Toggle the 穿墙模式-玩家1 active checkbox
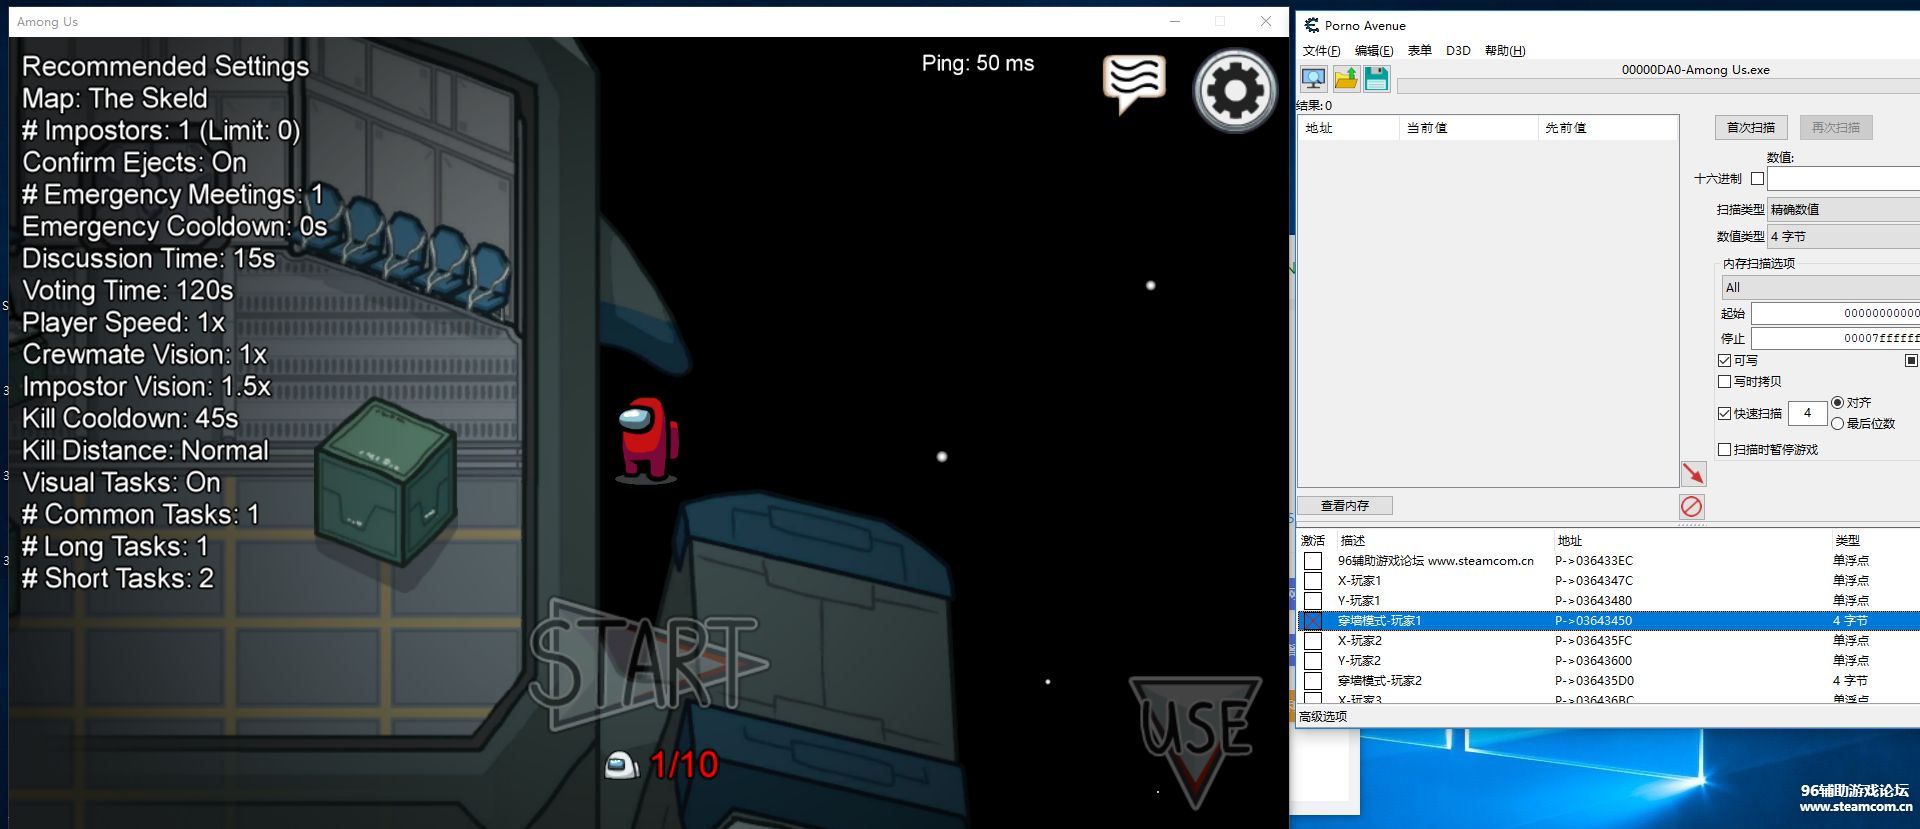 point(1313,621)
